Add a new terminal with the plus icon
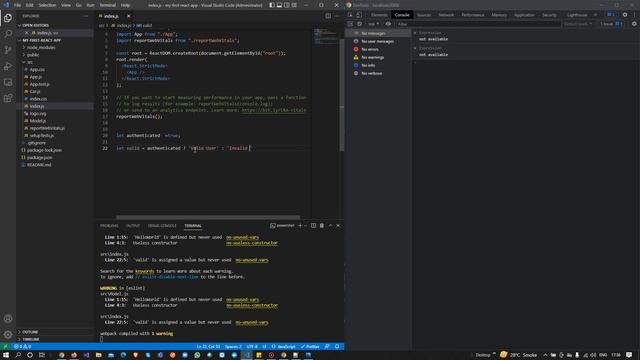 pyautogui.click(x=300, y=225)
